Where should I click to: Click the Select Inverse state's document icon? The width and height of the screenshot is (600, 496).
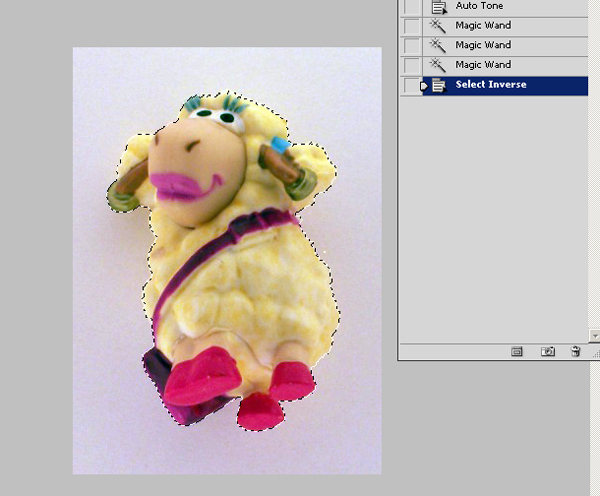pyautogui.click(x=439, y=85)
